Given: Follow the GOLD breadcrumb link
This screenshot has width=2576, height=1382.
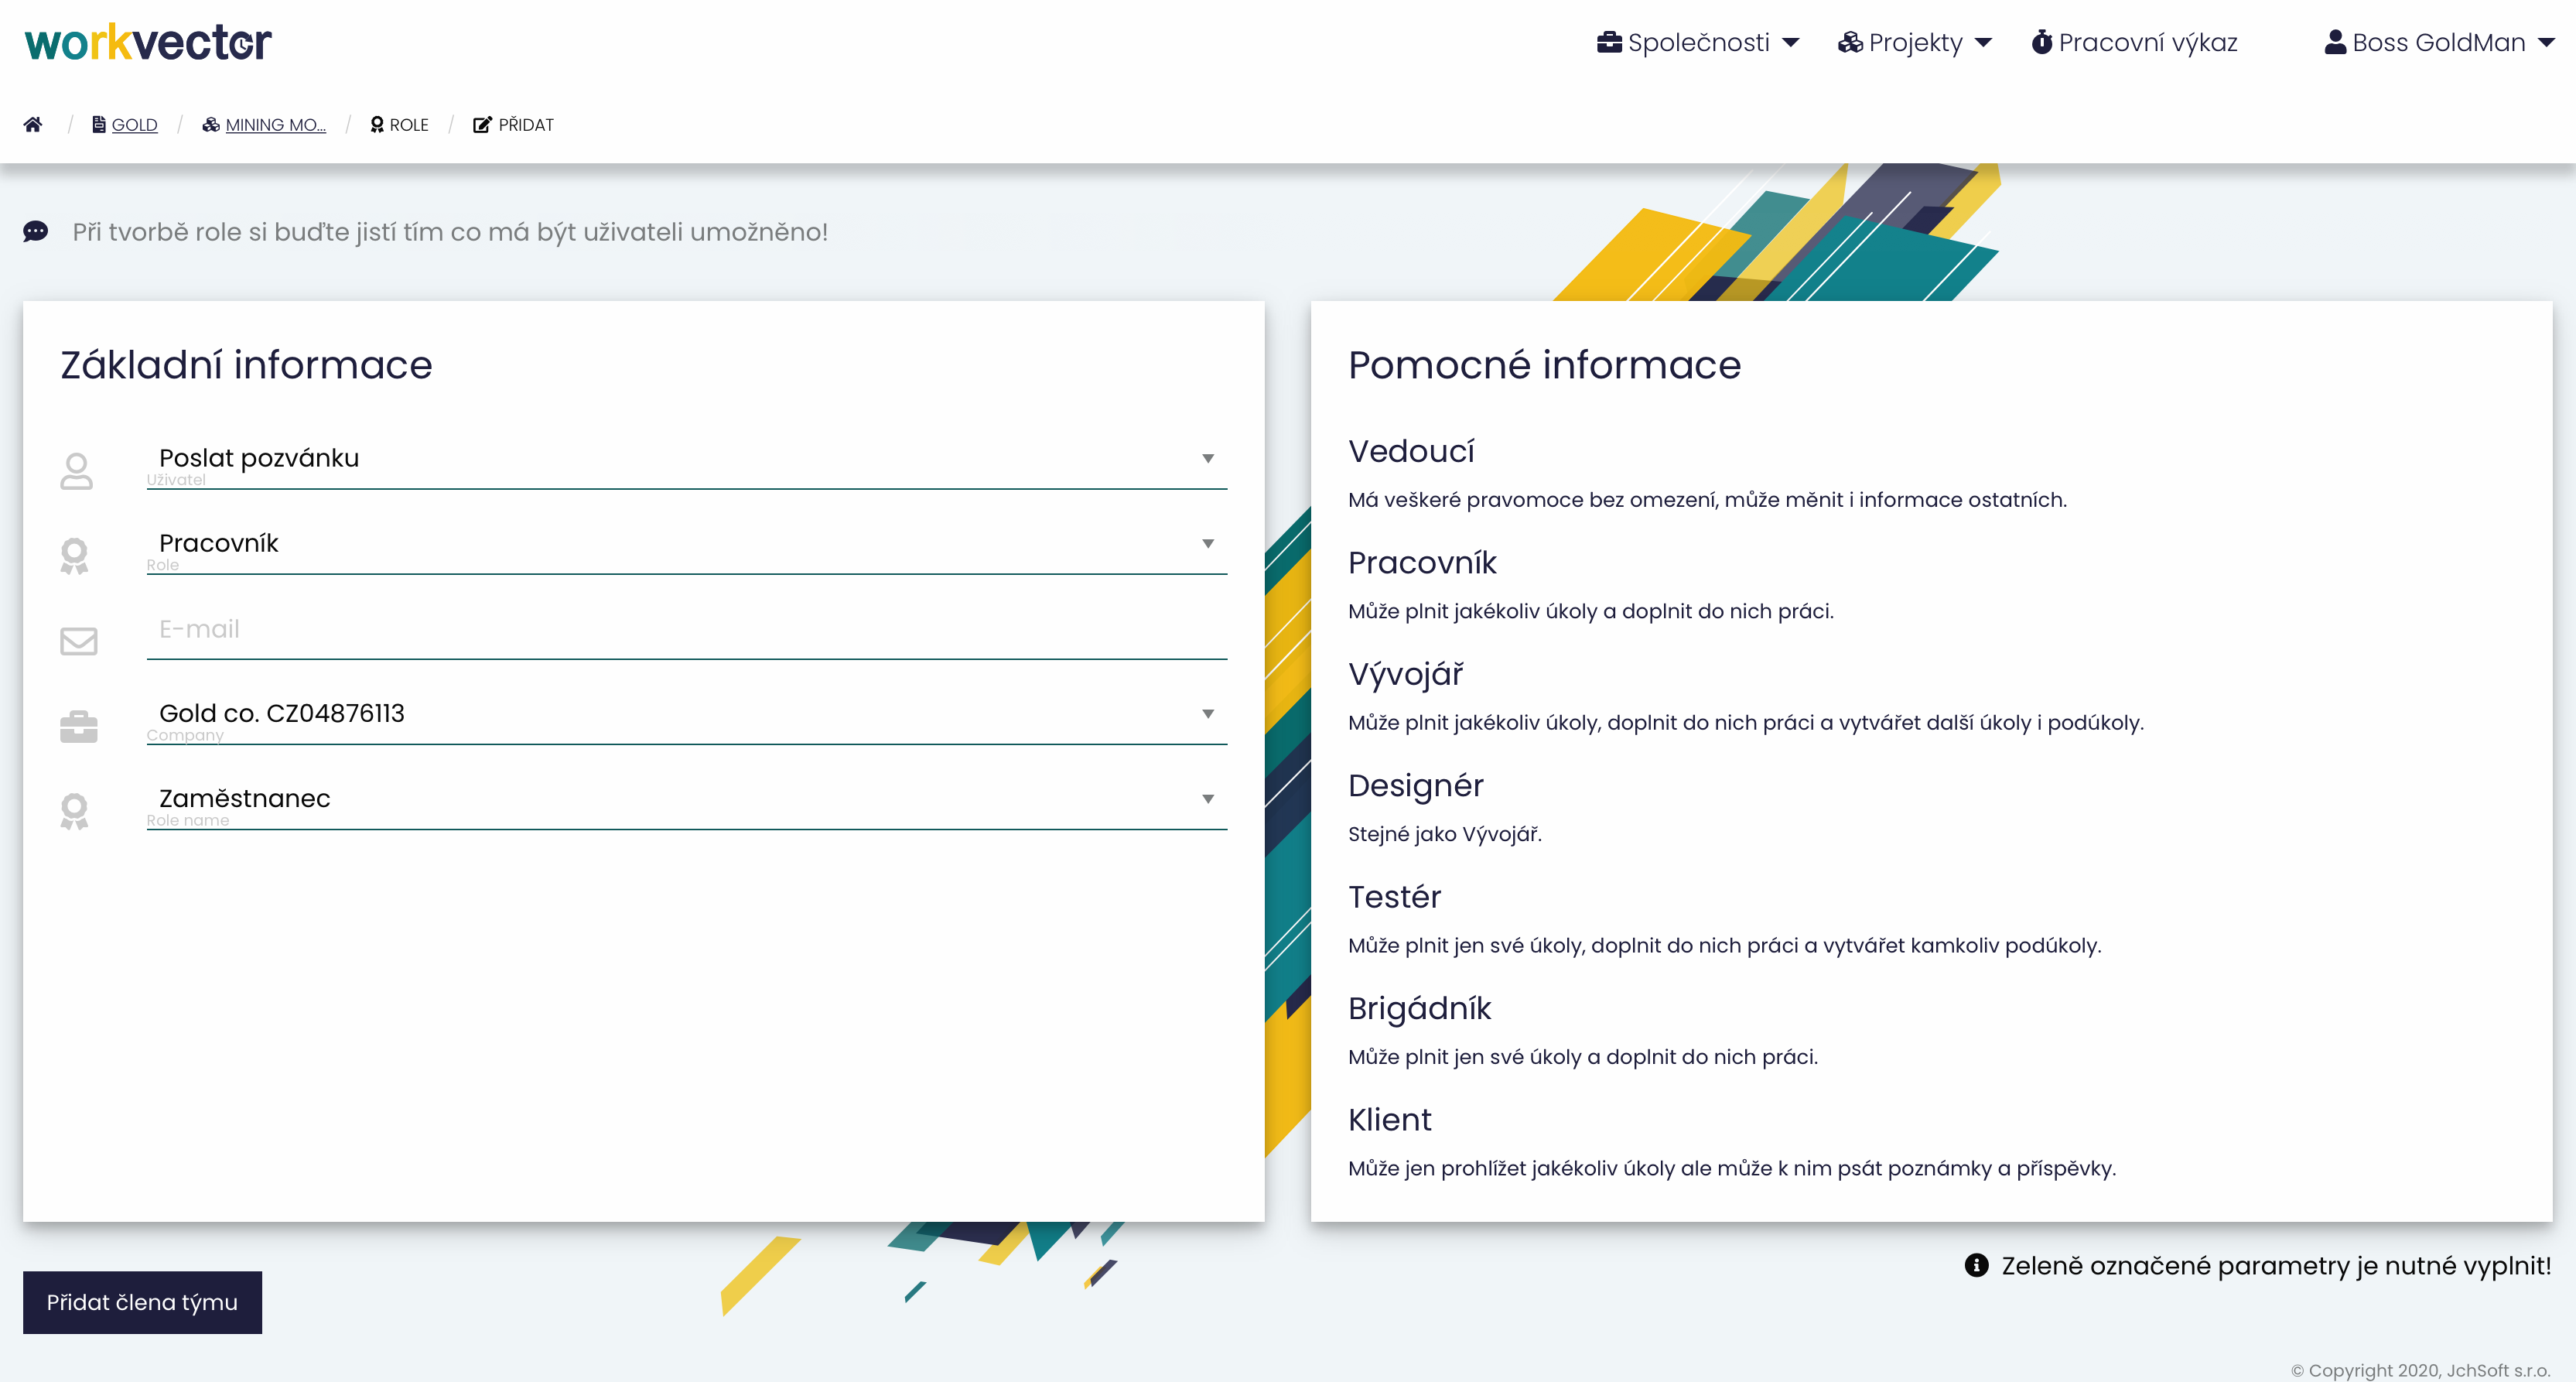Looking at the screenshot, I should (134, 125).
